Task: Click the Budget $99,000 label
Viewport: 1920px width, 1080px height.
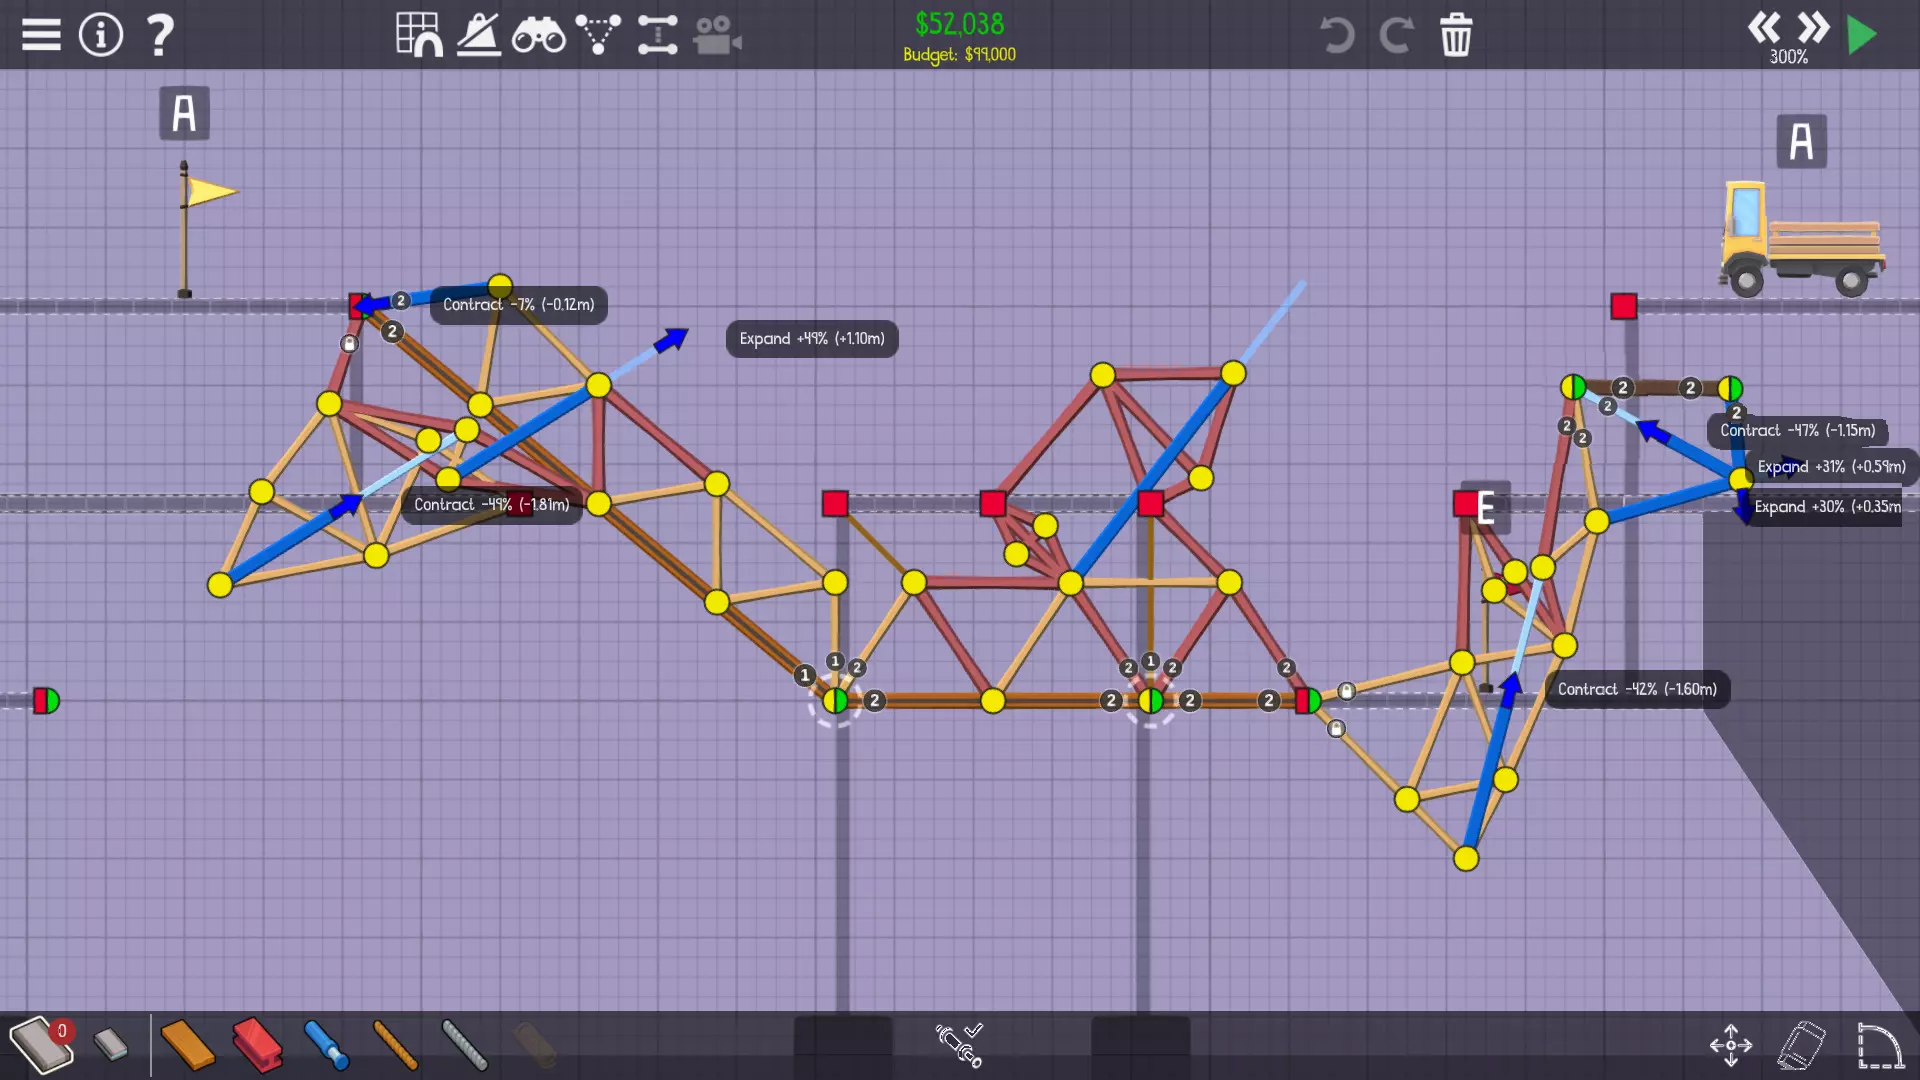Action: (x=959, y=55)
